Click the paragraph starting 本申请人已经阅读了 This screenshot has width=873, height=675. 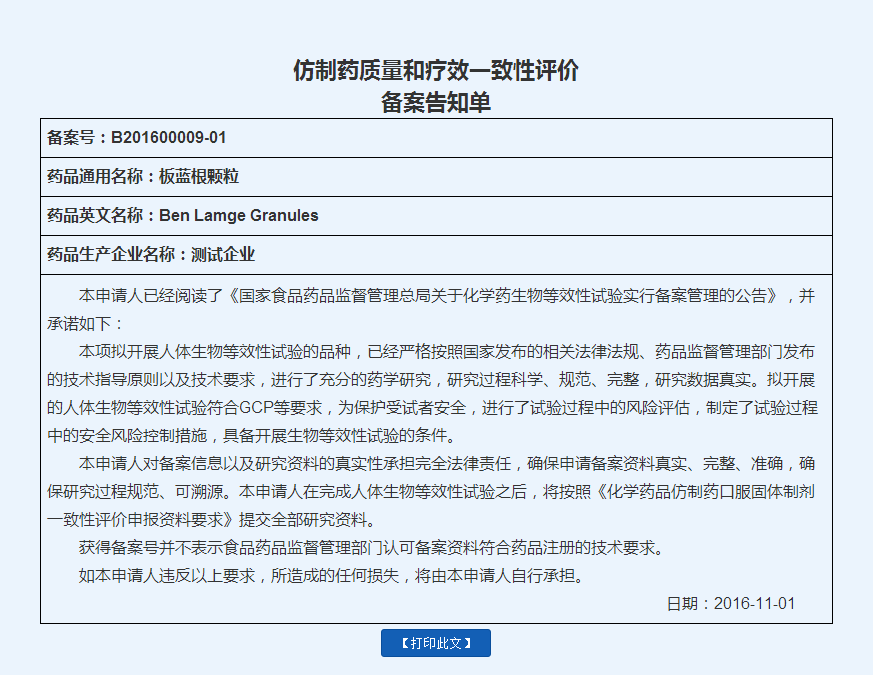431,310
